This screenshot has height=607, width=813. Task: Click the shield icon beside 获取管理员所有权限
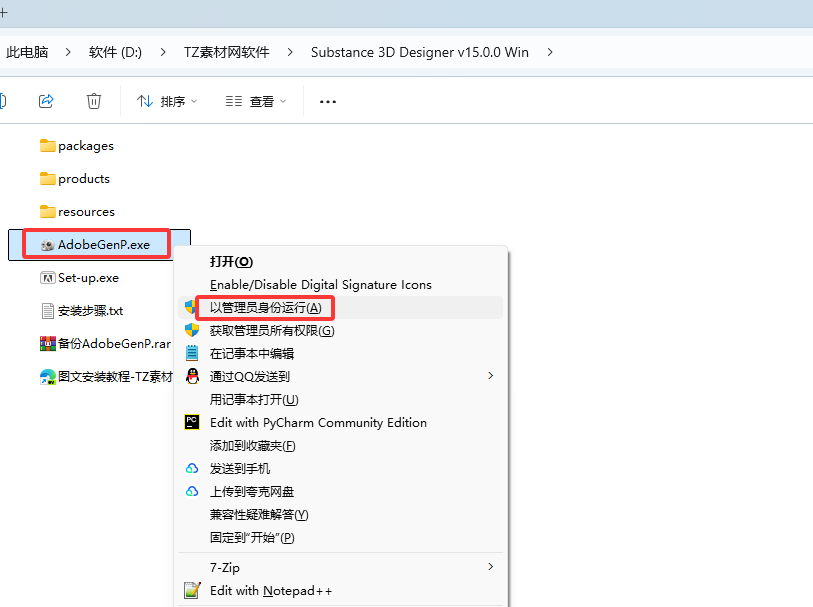pos(192,330)
